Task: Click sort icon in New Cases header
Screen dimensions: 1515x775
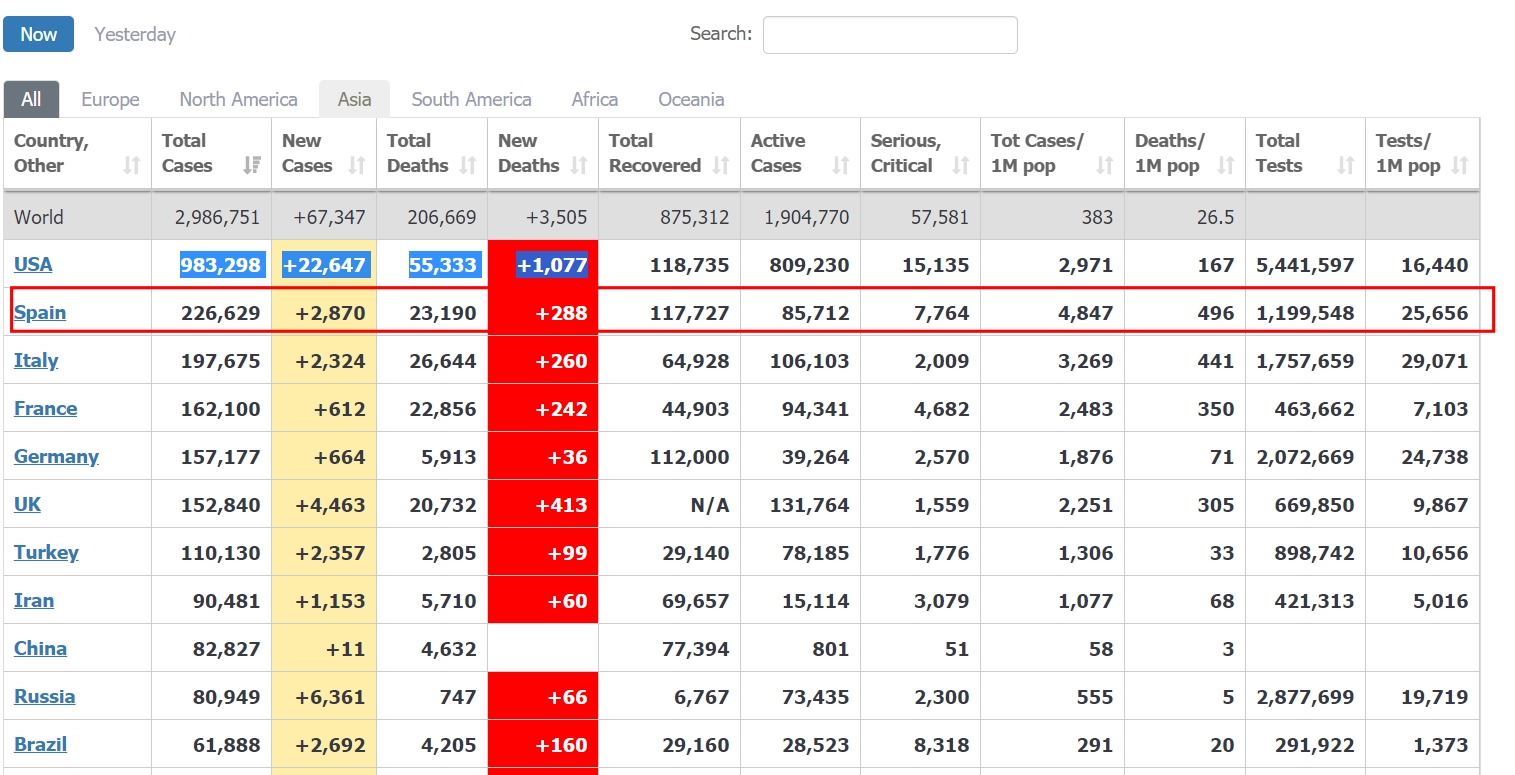Action: tap(357, 166)
